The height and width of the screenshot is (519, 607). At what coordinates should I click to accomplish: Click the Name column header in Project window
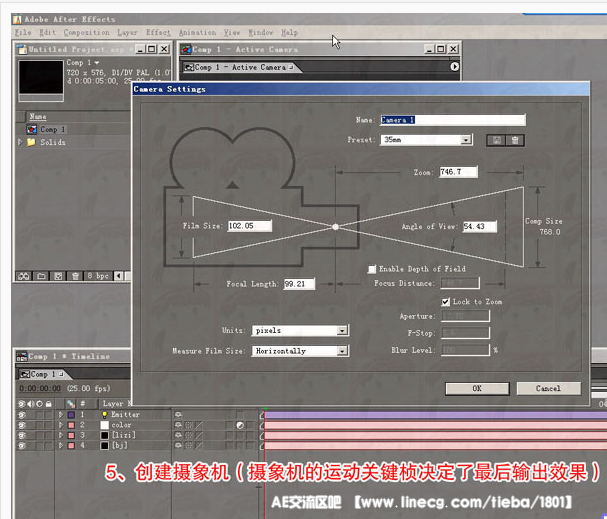point(38,116)
